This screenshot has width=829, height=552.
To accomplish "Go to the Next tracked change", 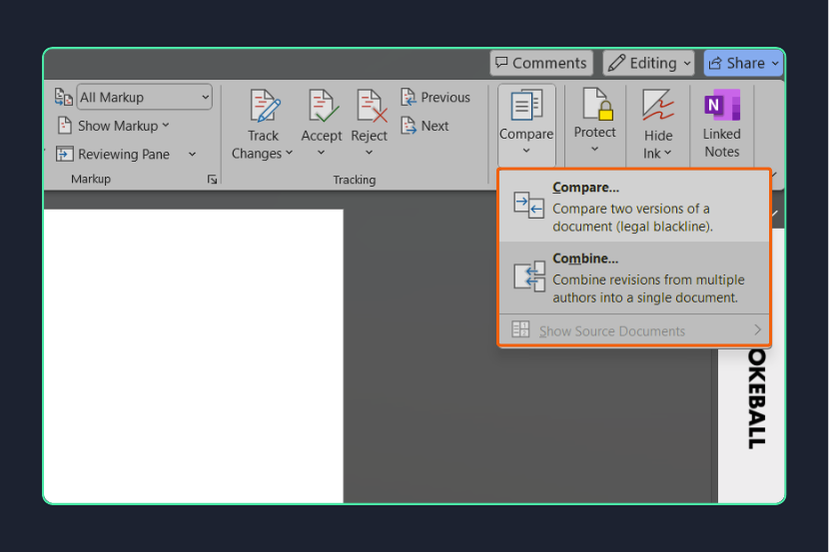I will [425, 126].
